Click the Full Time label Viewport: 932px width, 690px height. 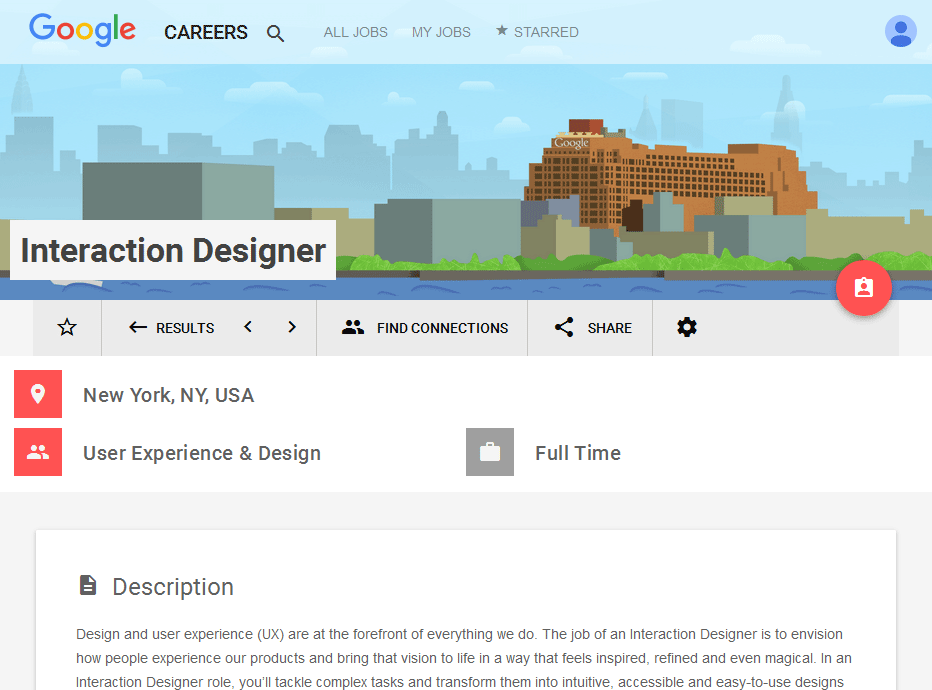pyautogui.click(x=578, y=453)
